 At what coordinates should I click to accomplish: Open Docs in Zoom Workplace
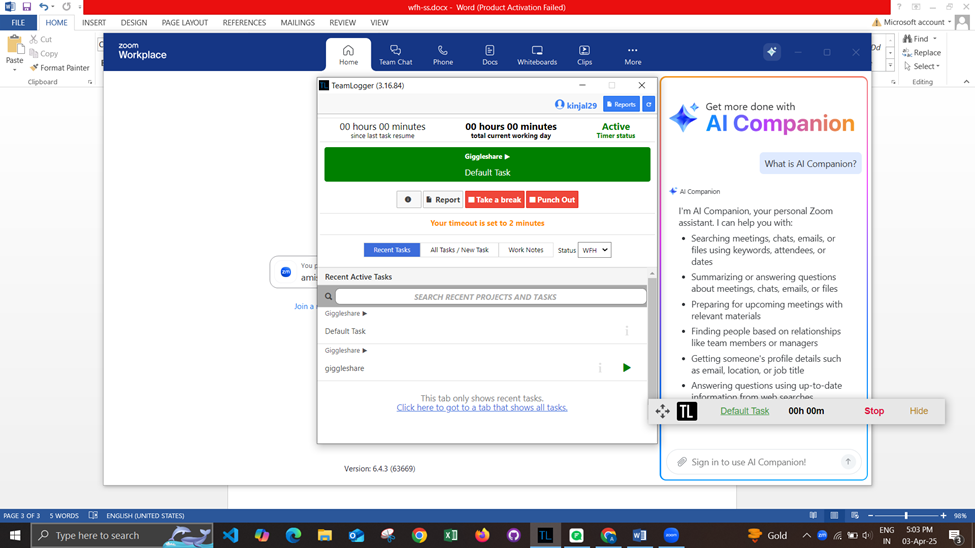490,55
